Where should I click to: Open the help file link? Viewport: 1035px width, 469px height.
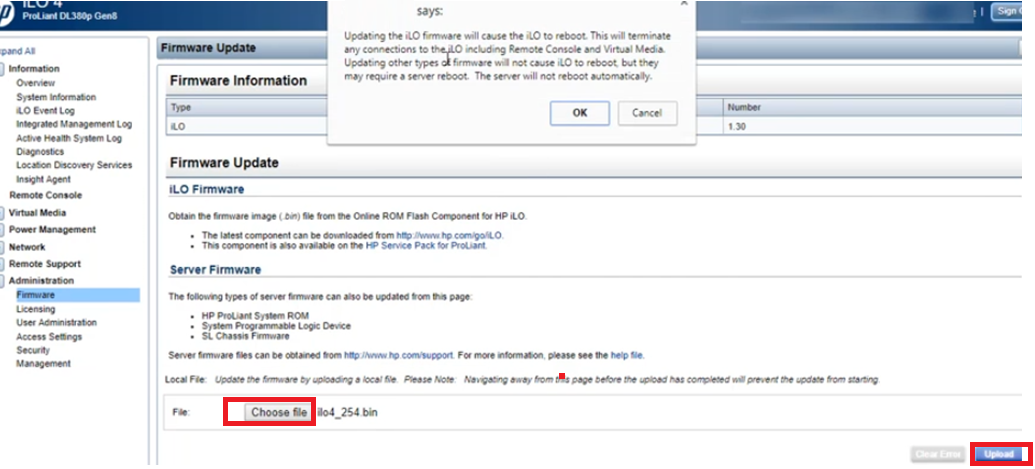(x=626, y=355)
